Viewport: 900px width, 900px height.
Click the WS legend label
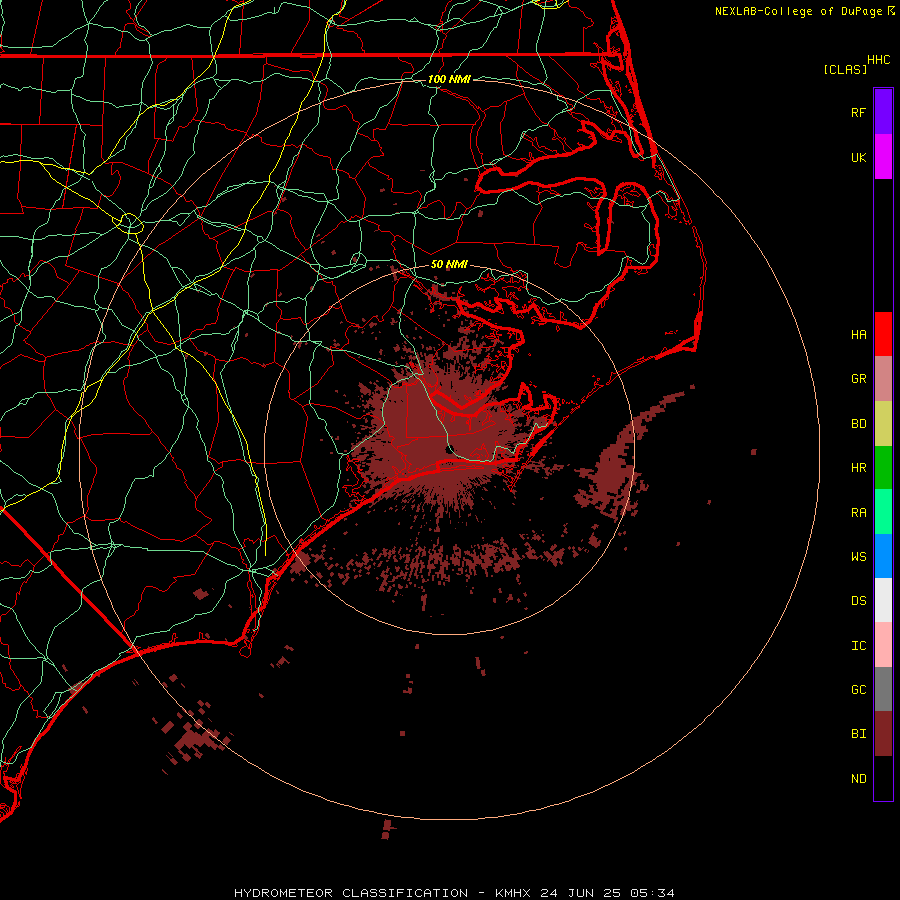coord(858,557)
